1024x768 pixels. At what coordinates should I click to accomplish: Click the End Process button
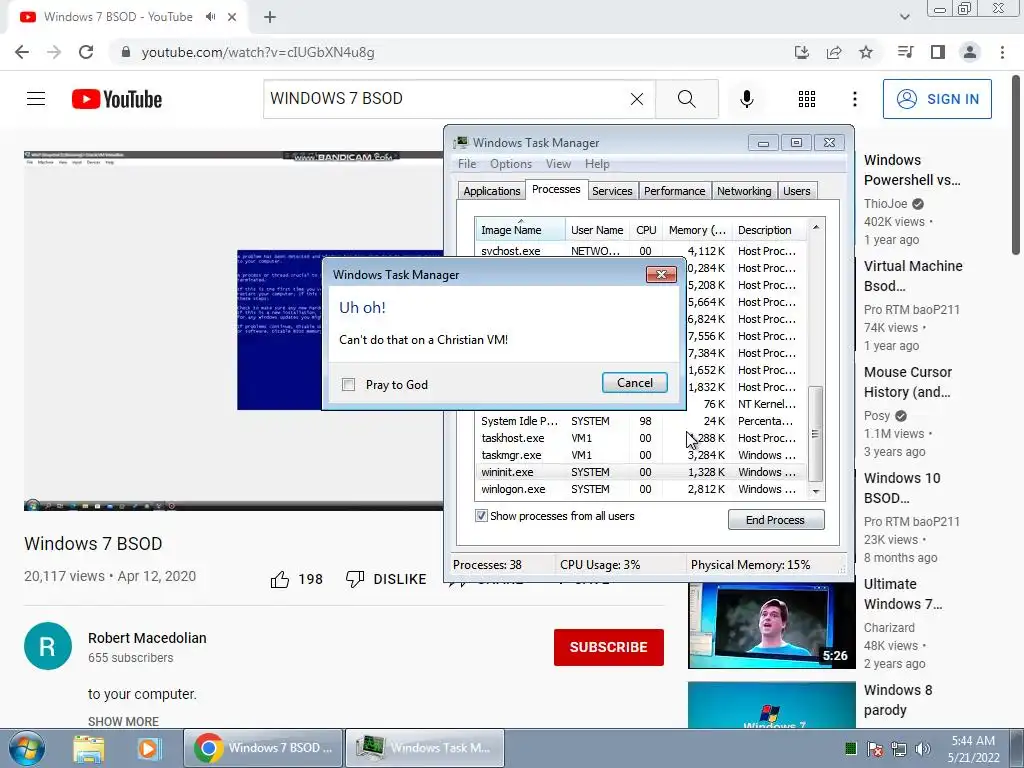[x=776, y=520]
